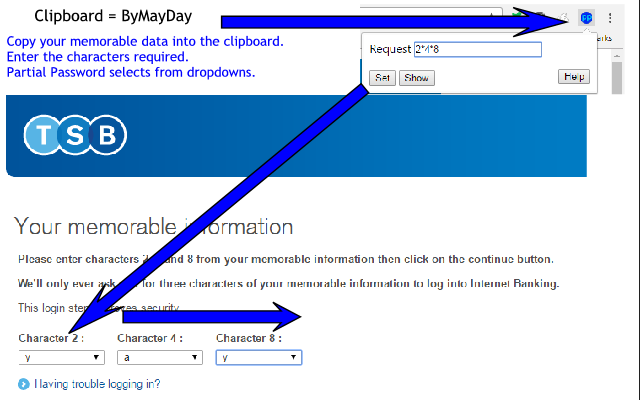Click 'Having trouble logging in?' link

point(97,384)
